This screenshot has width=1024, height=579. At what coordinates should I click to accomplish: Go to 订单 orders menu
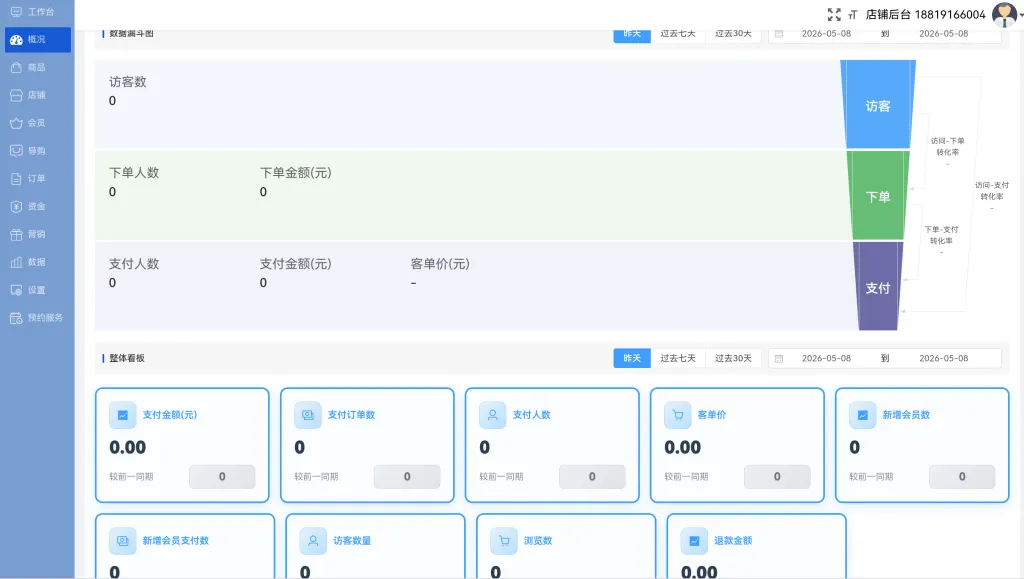click(37, 178)
